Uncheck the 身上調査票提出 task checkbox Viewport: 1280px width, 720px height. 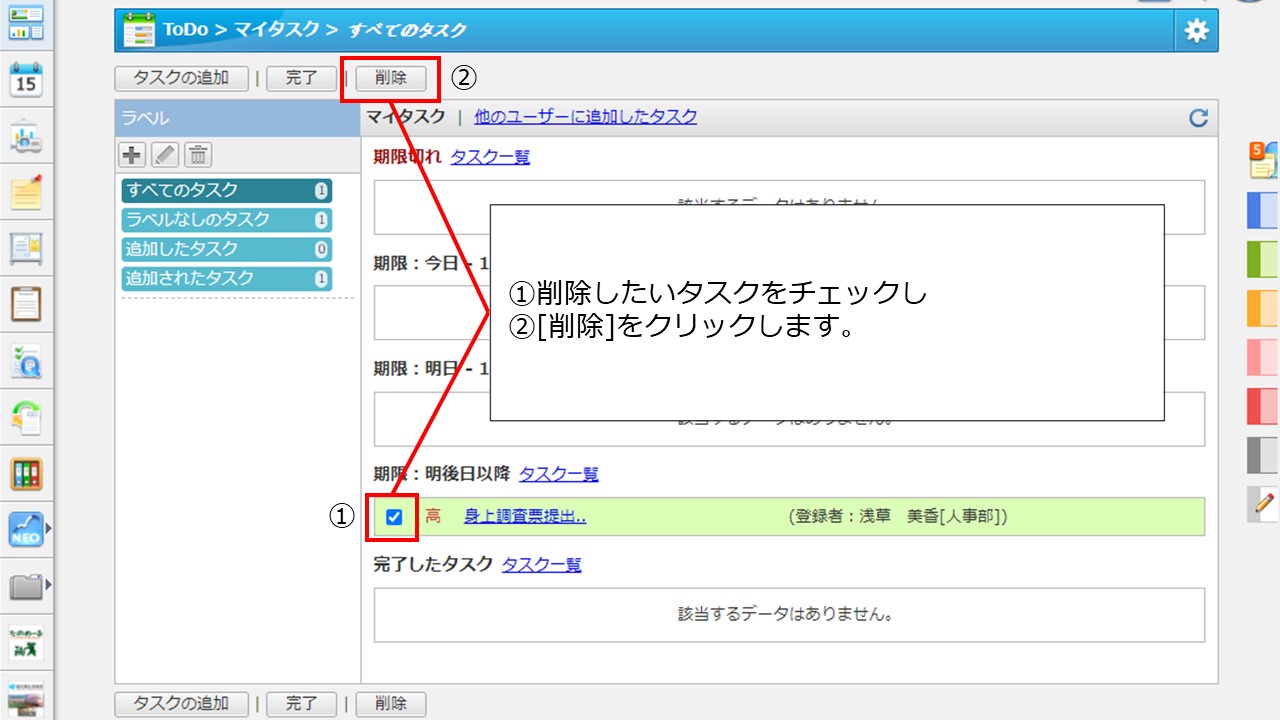click(x=394, y=517)
